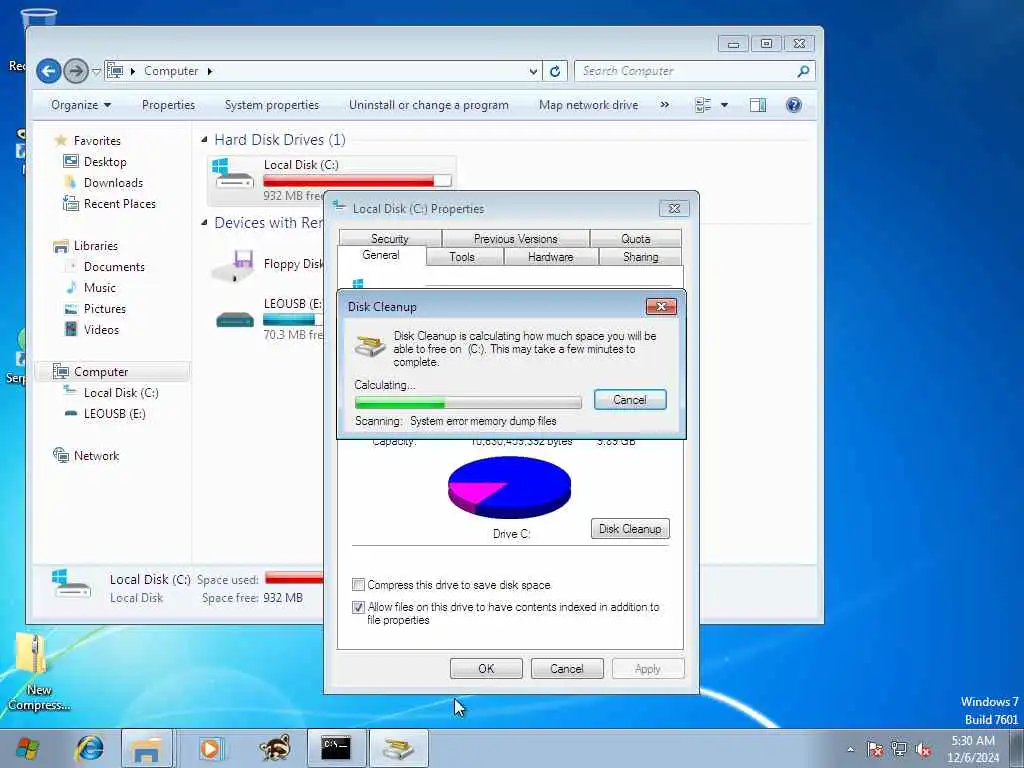Image resolution: width=1024 pixels, height=768 pixels.
Task: Open view options dropdown arrow
Action: [x=724, y=105]
